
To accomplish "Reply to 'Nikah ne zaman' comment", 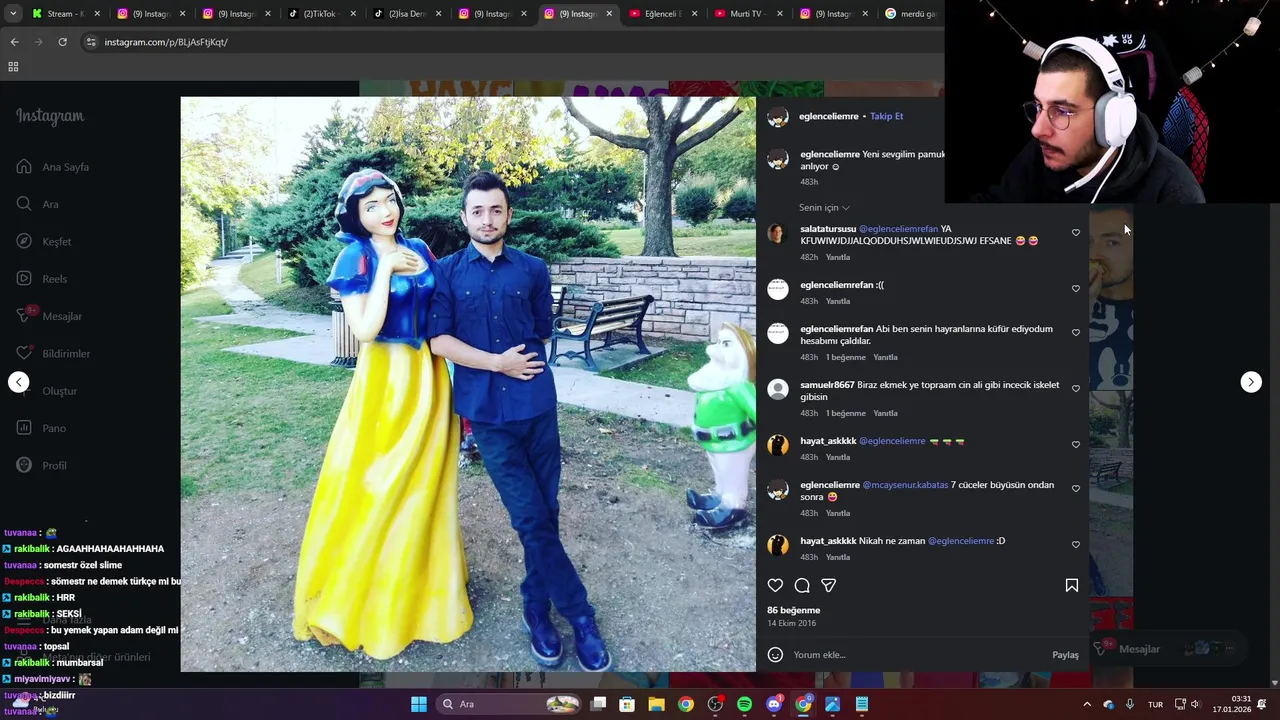I will coord(838,557).
